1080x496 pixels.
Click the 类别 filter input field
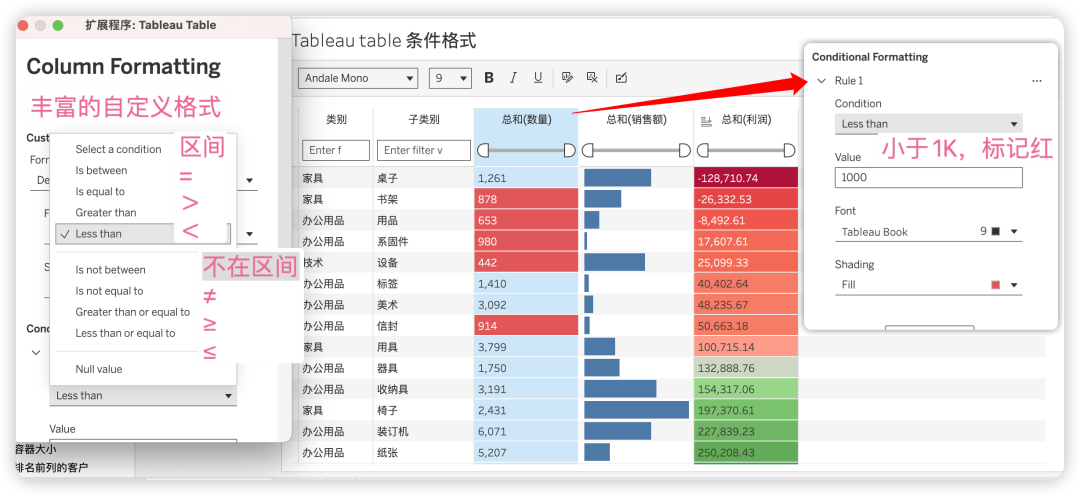coord(336,150)
